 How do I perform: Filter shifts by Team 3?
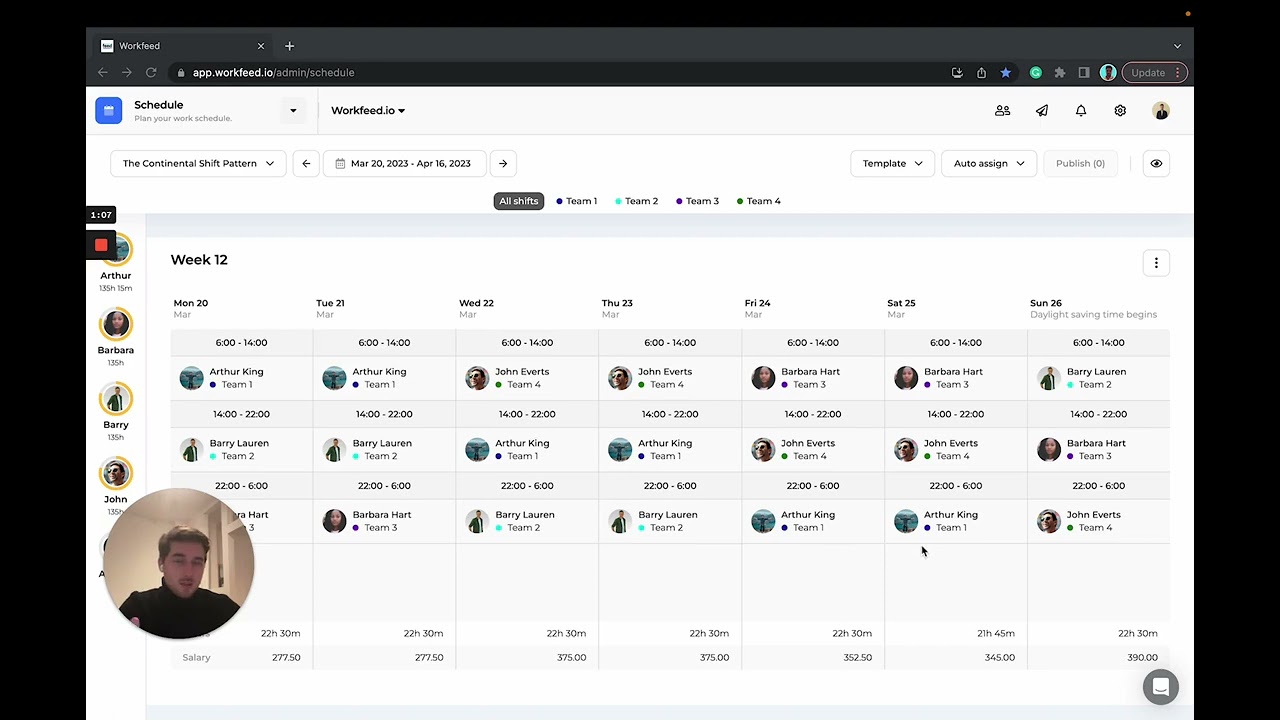698,201
